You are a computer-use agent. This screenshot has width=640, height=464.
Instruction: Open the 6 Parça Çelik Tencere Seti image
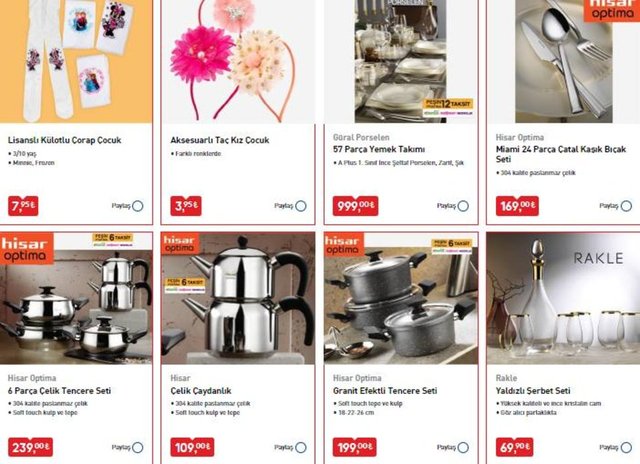coord(76,298)
